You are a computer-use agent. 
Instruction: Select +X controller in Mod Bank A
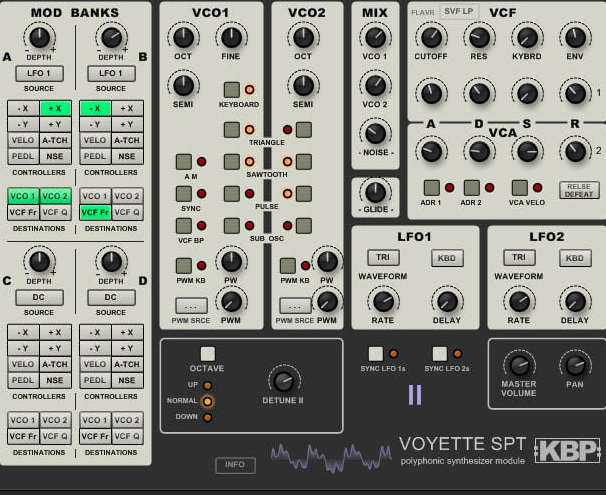(x=56, y=109)
